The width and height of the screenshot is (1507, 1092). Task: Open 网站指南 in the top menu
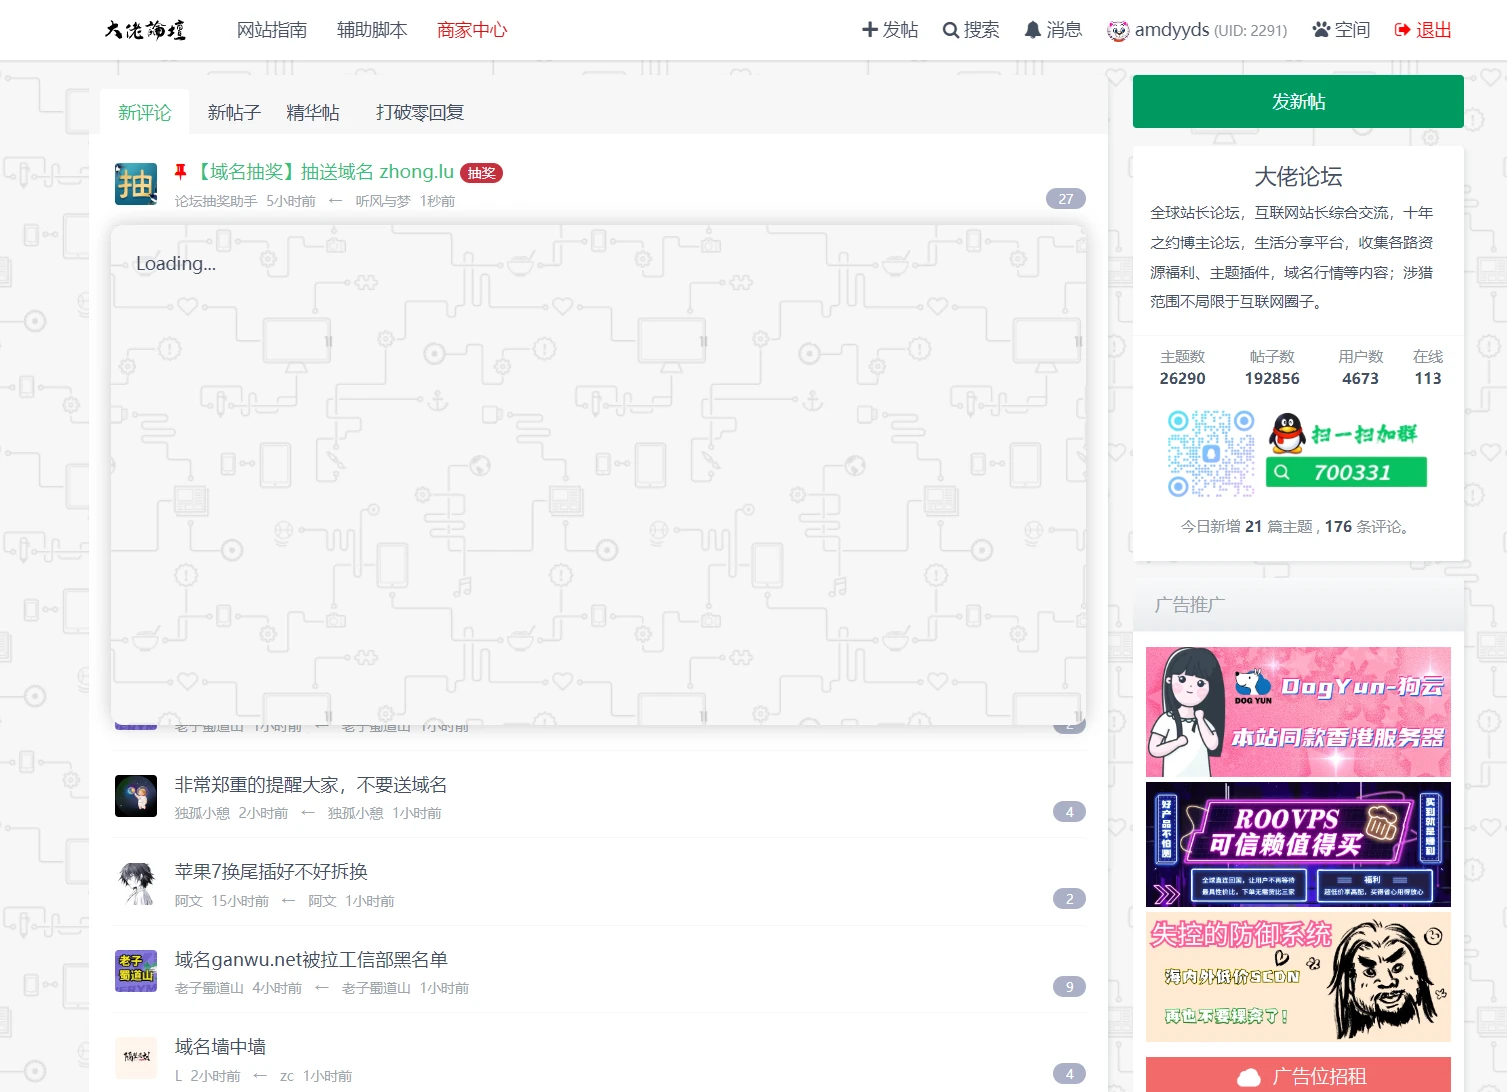click(x=272, y=30)
